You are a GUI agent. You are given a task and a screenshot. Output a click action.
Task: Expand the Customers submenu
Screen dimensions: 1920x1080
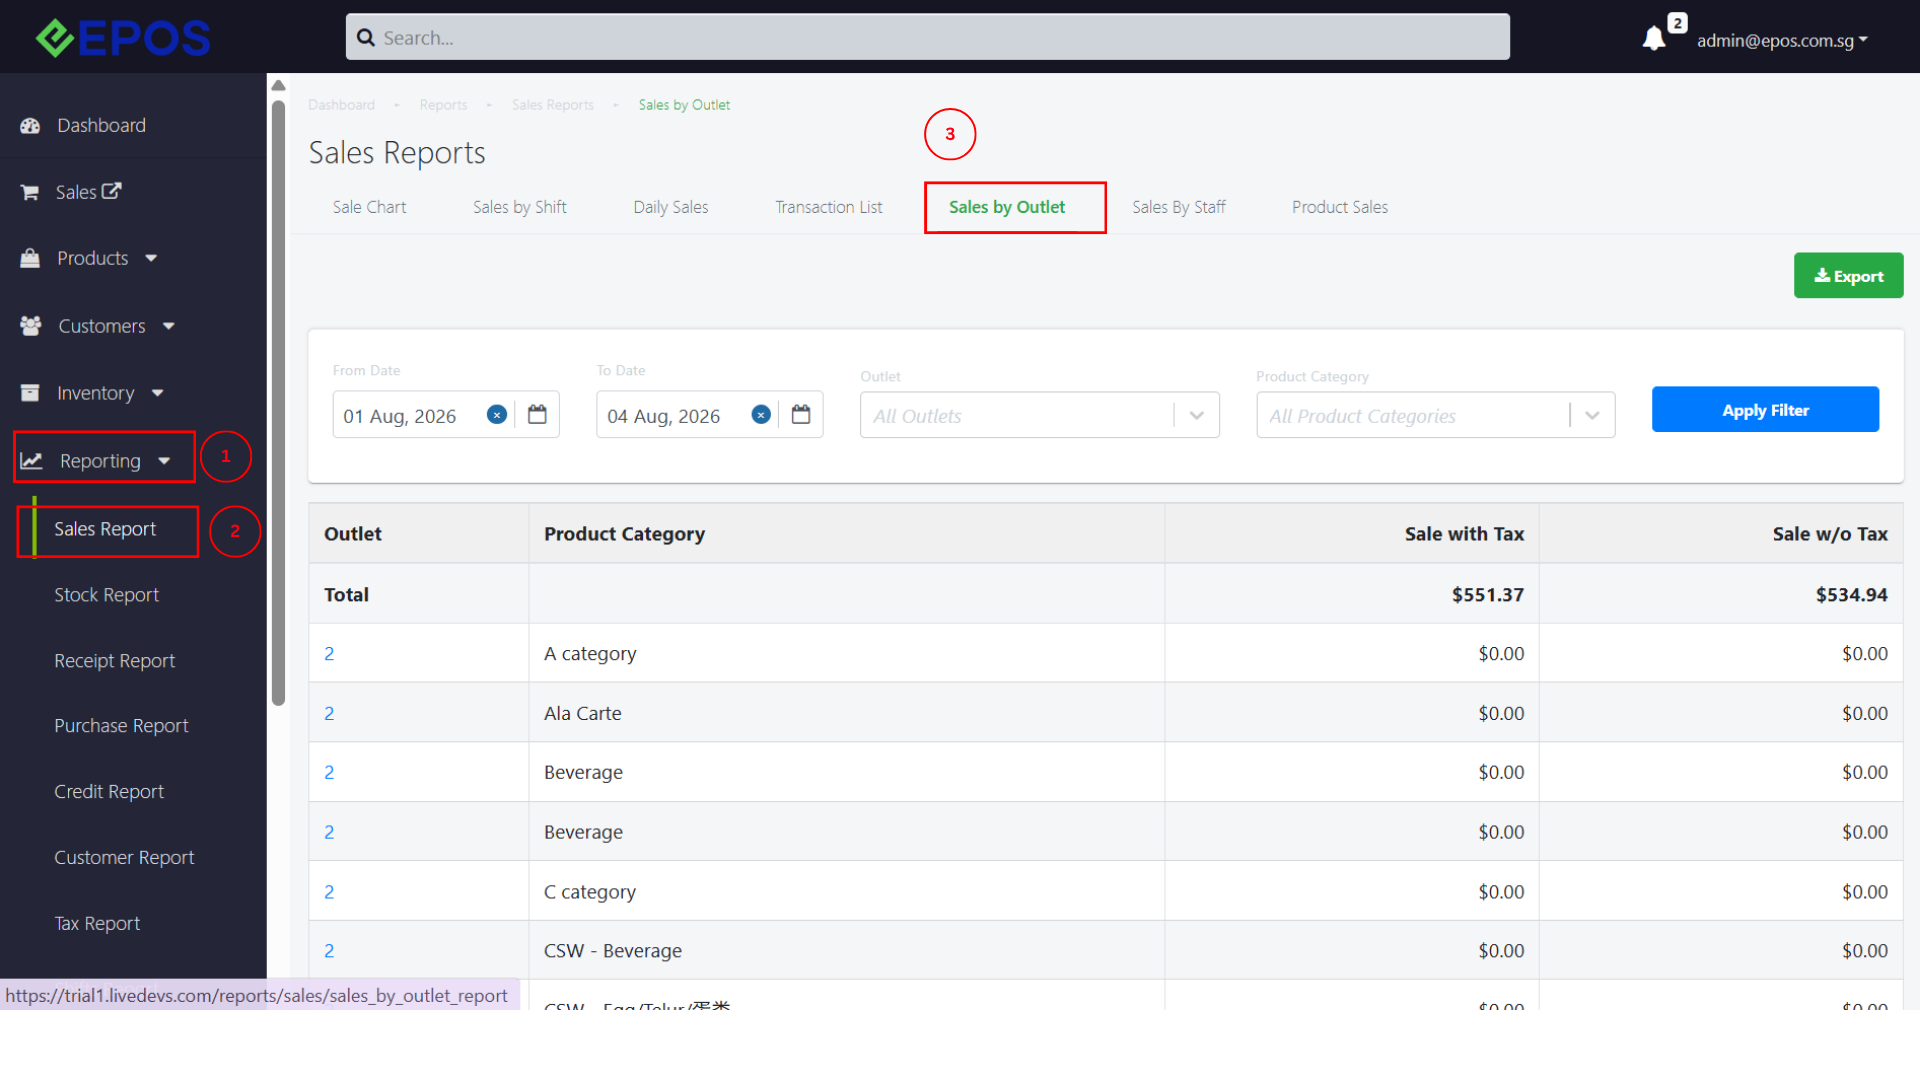[x=169, y=326]
